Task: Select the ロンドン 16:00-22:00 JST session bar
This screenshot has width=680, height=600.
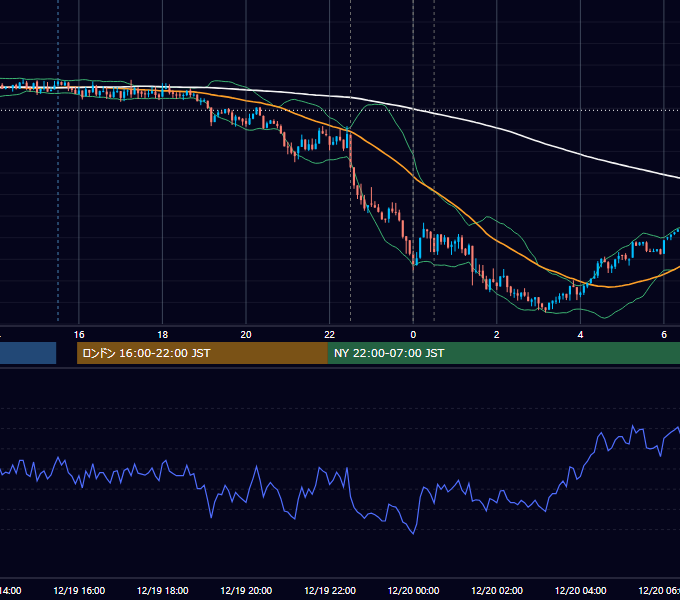Action: click(202, 353)
